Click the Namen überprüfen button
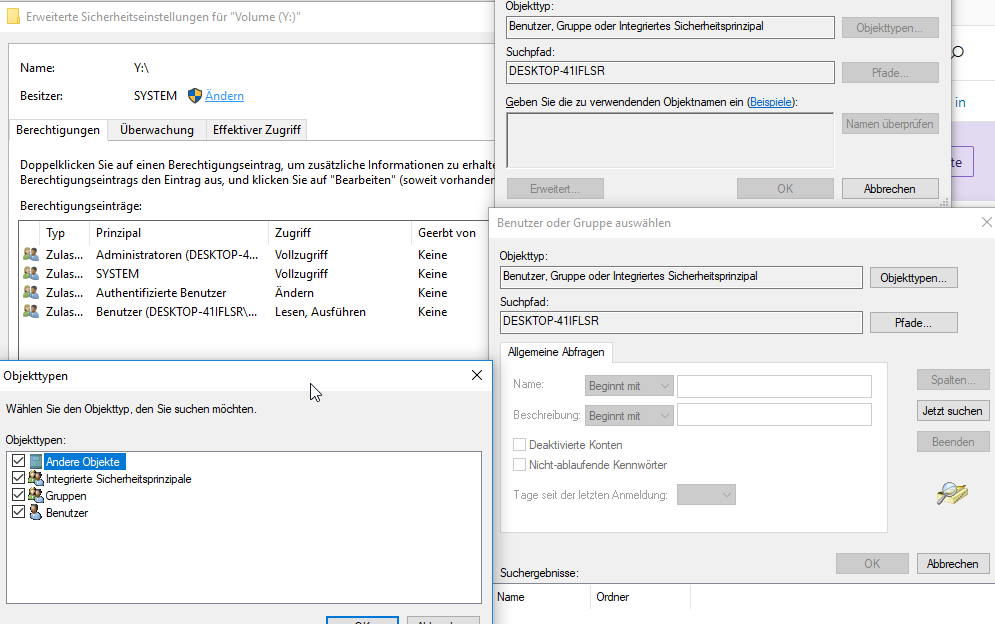995x624 pixels. tap(890, 124)
